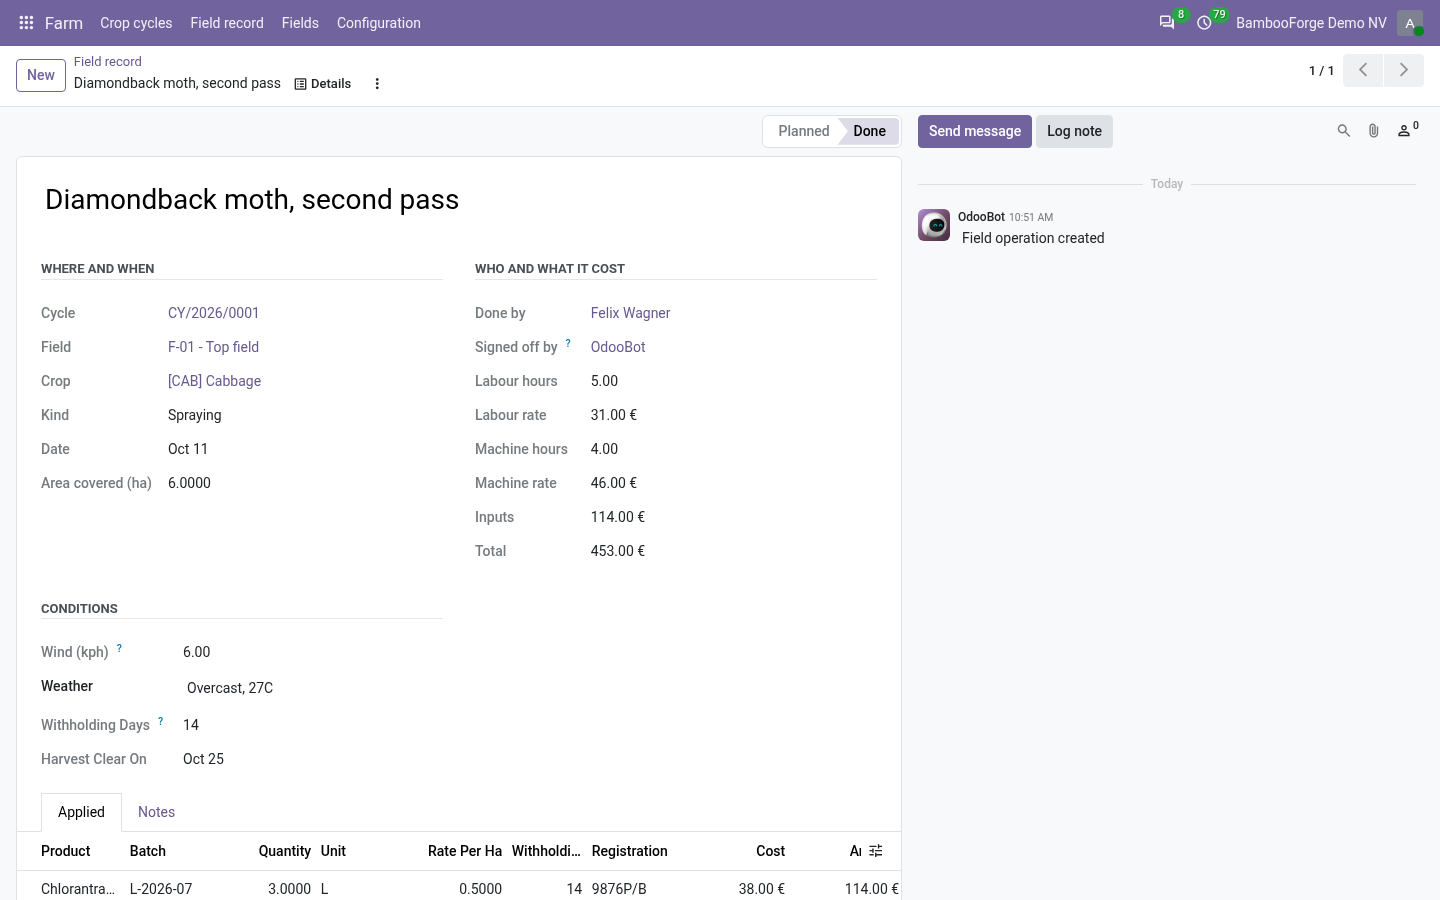Image resolution: width=1440 pixels, height=900 pixels.
Task: Open the conversations messages icon
Action: 1167,23
